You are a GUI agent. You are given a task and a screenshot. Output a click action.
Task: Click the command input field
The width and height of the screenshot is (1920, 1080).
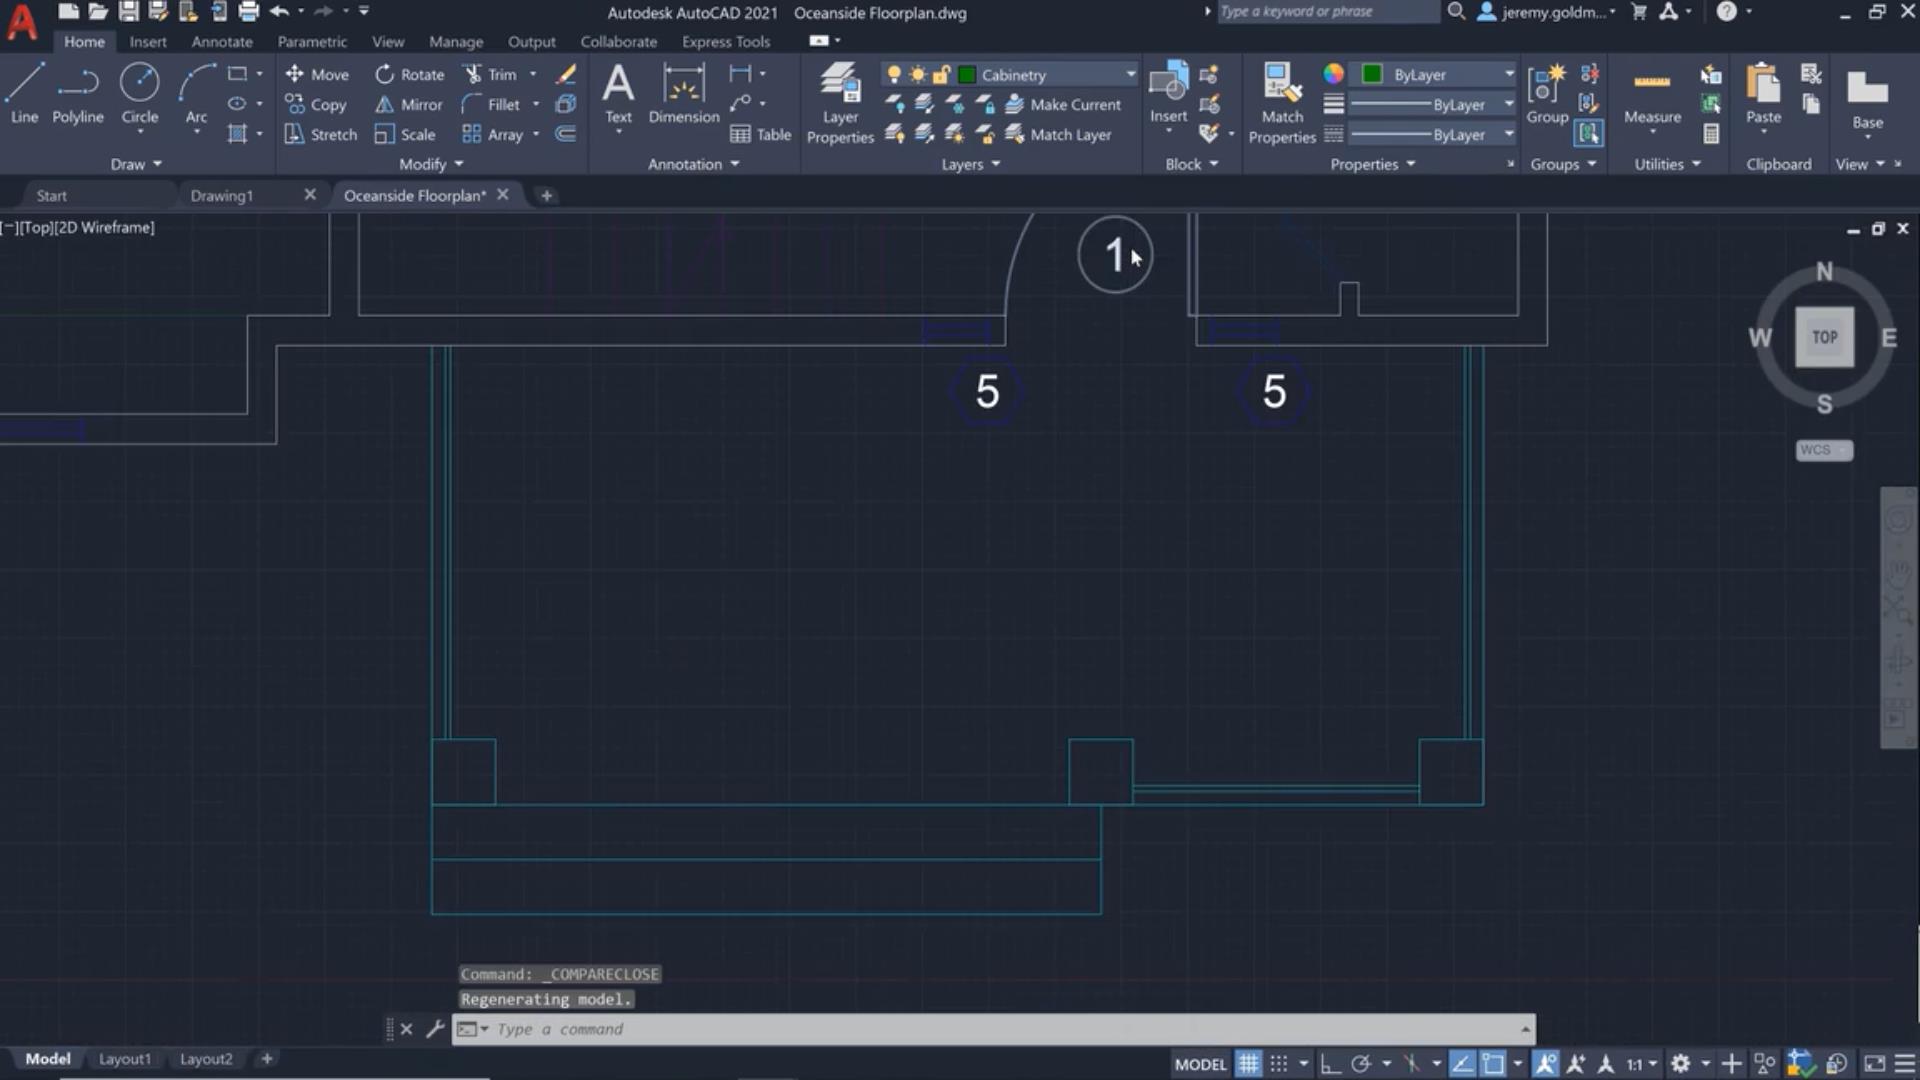(997, 1029)
